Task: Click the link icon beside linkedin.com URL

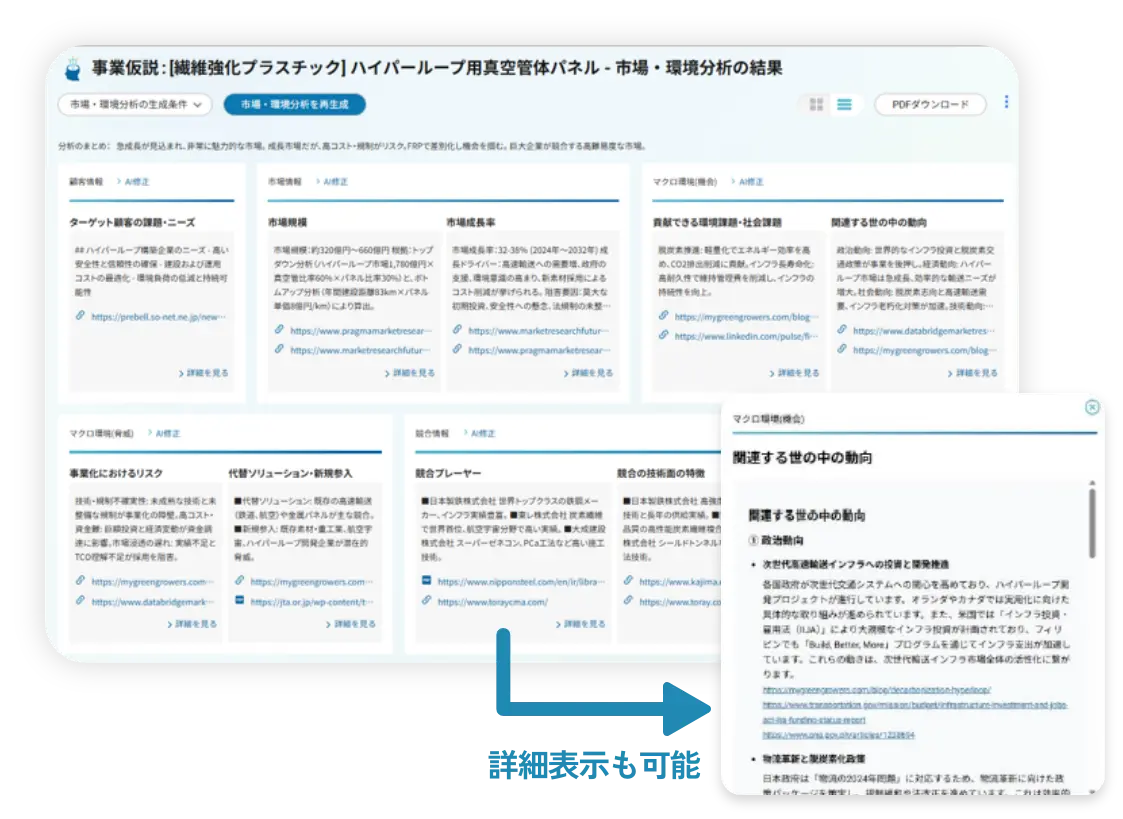Action: coord(663,336)
